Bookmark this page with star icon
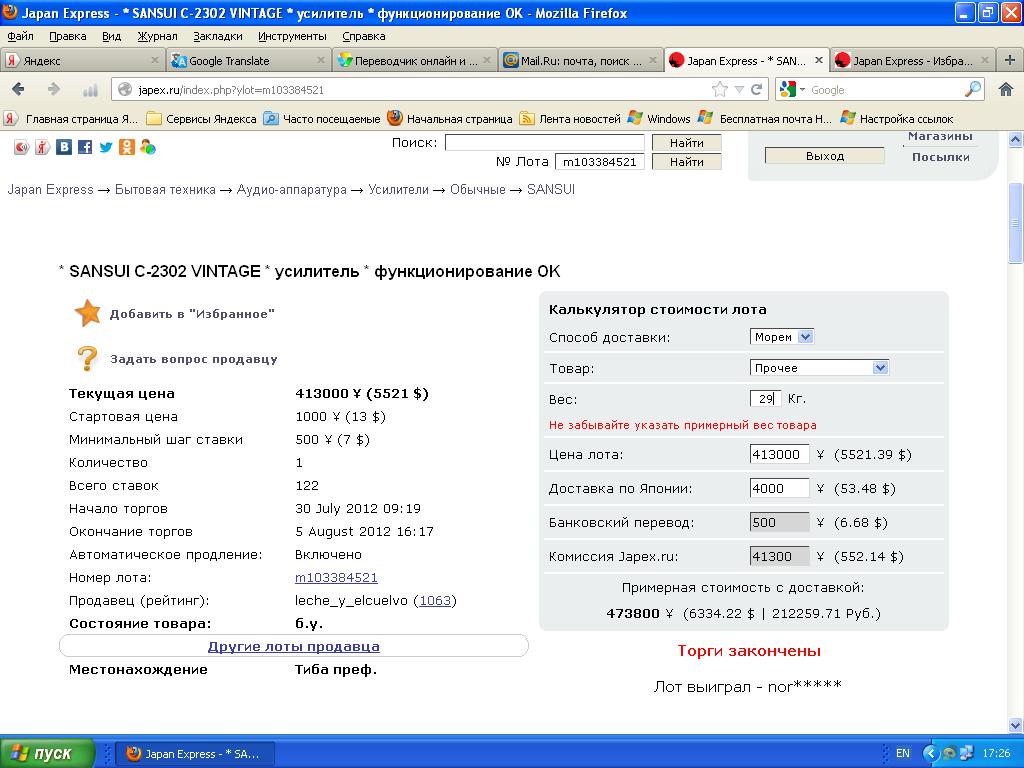 [x=719, y=90]
